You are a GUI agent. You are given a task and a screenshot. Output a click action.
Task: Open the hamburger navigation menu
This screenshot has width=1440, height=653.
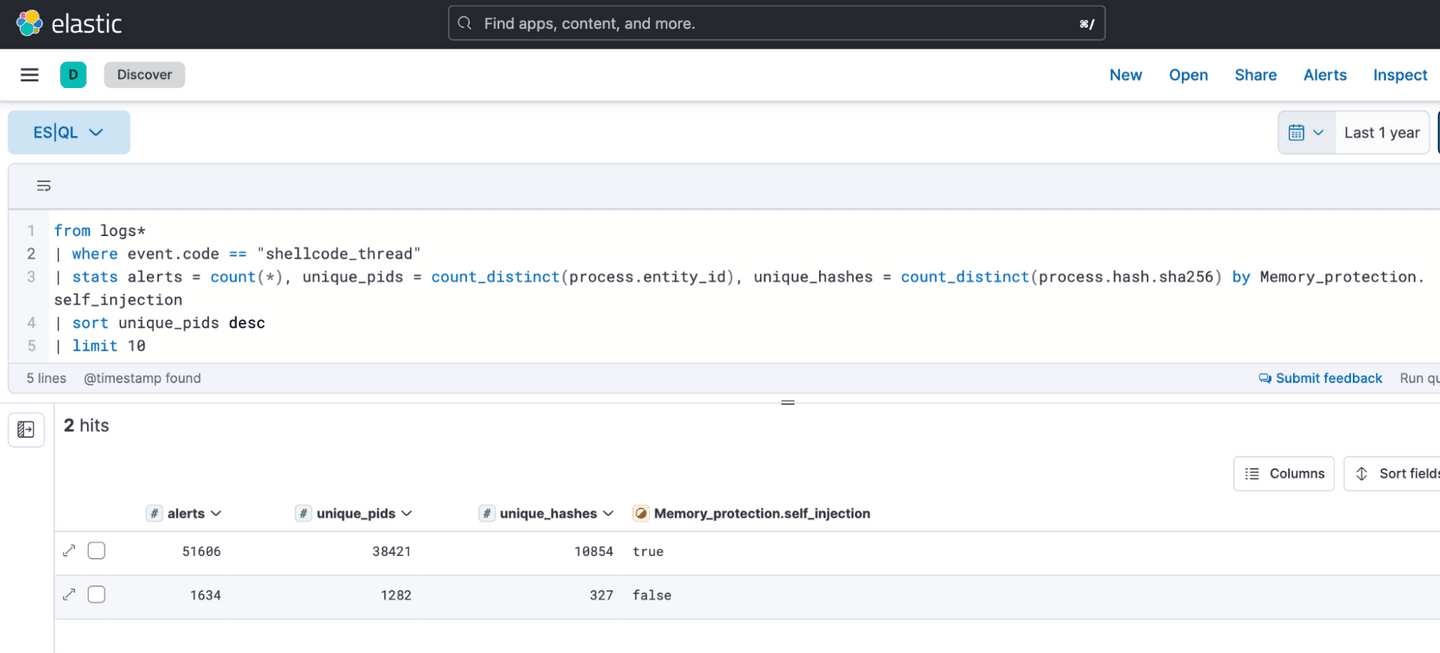30,75
